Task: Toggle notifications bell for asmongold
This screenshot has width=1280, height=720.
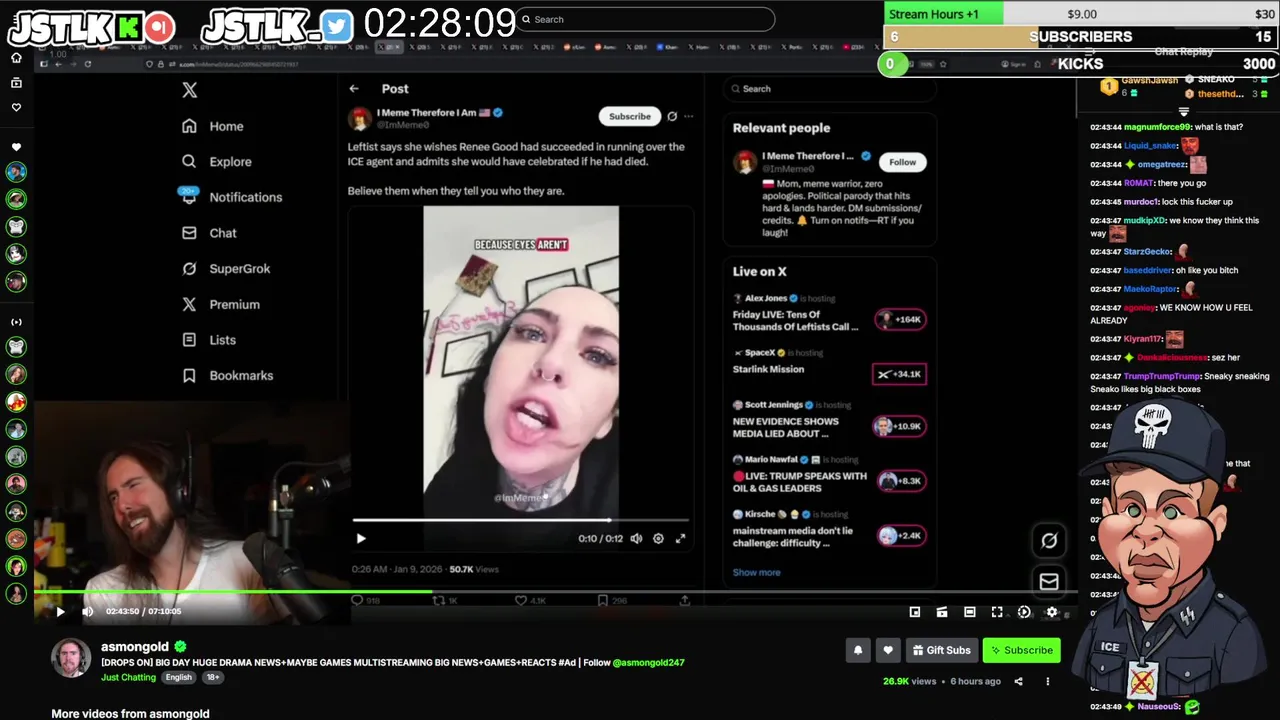Action: [x=858, y=650]
